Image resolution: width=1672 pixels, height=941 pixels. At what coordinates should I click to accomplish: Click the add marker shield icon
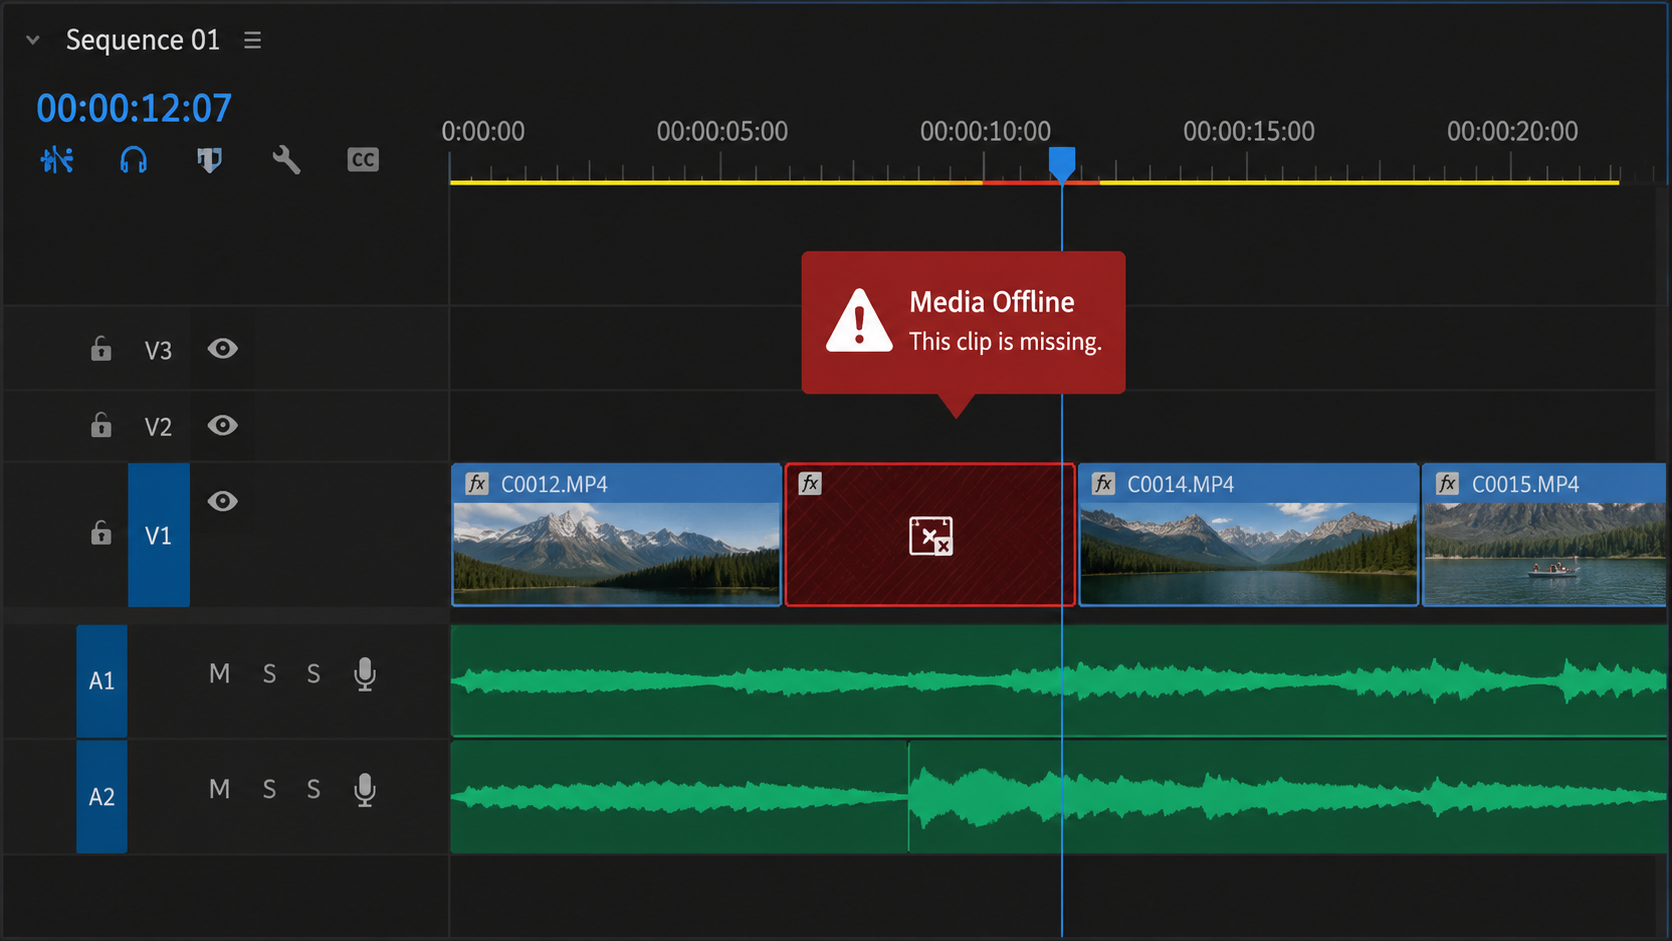[x=209, y=160]
